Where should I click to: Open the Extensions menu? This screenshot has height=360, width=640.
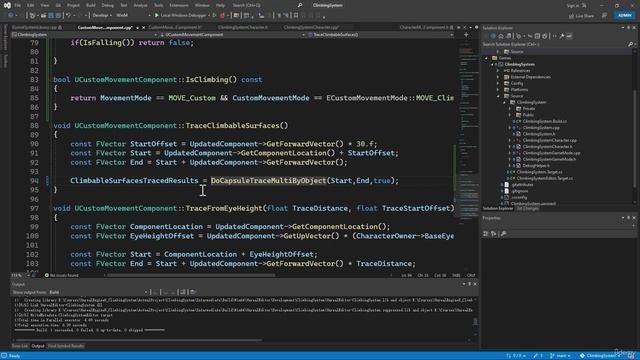(x=179, y=5)
